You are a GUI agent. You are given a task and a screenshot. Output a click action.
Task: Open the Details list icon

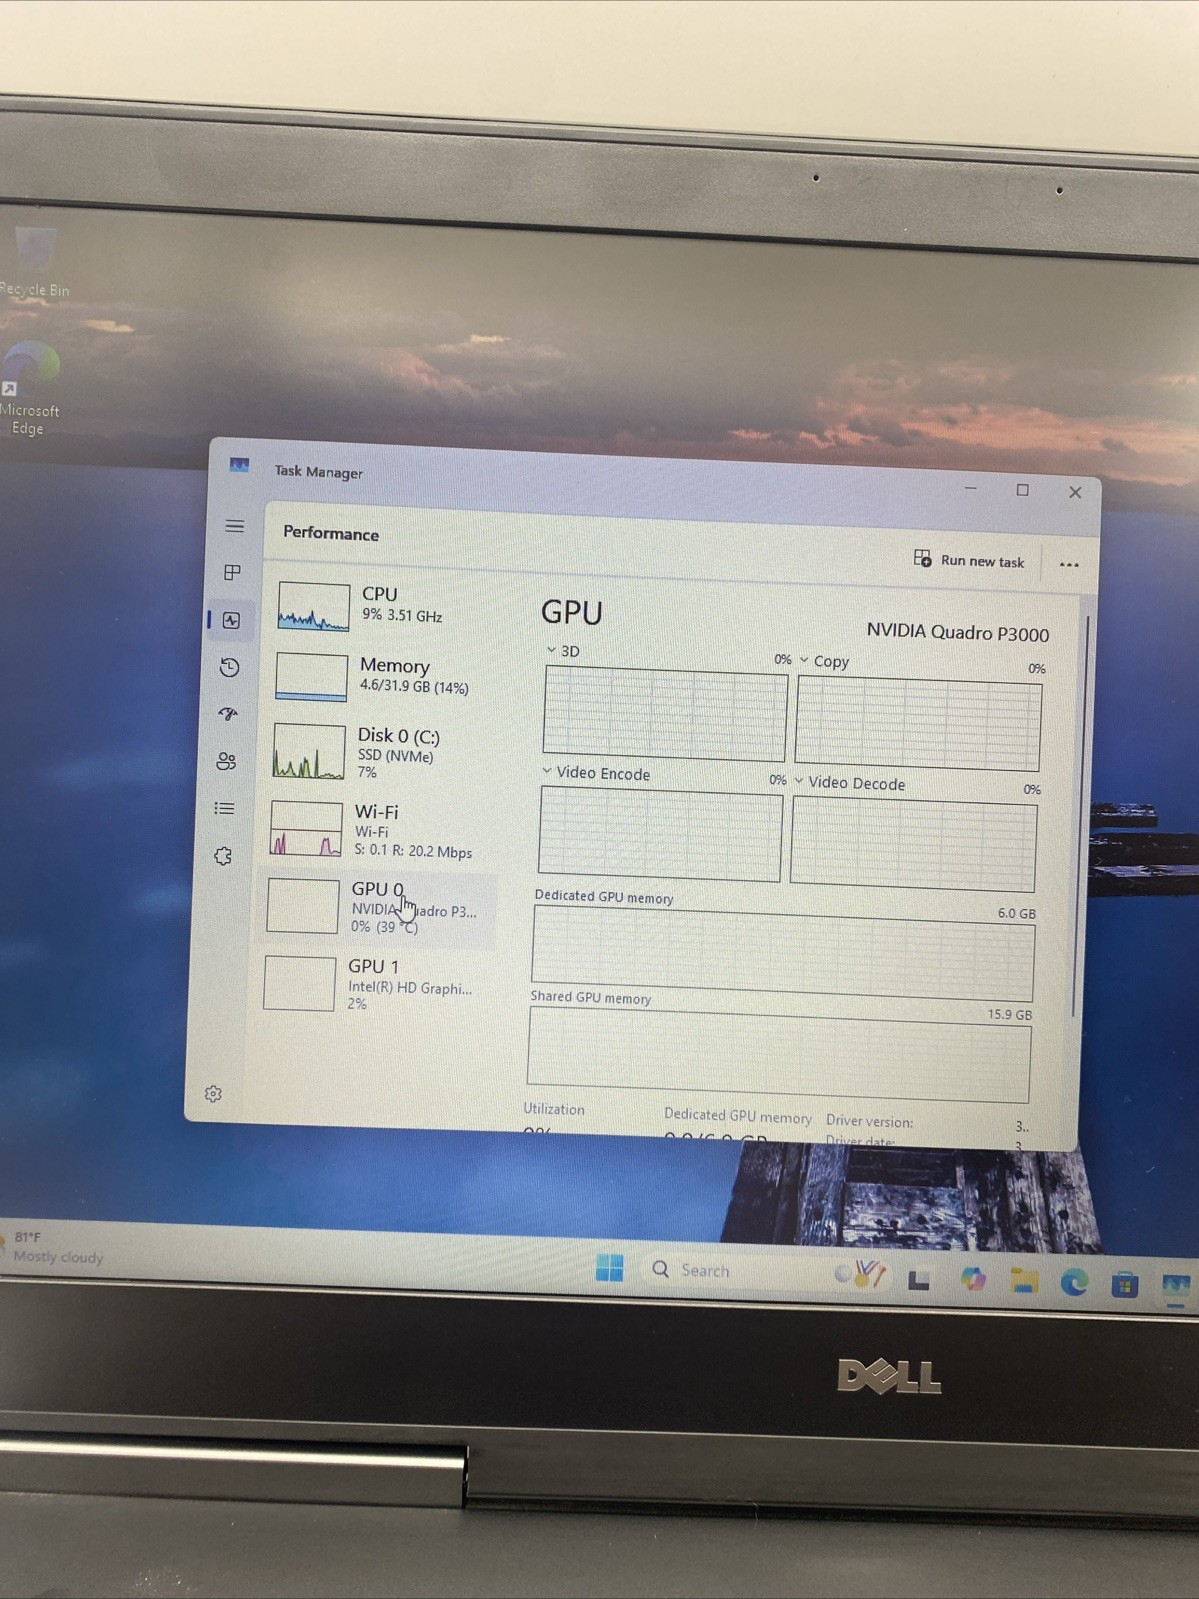point(225,808)
